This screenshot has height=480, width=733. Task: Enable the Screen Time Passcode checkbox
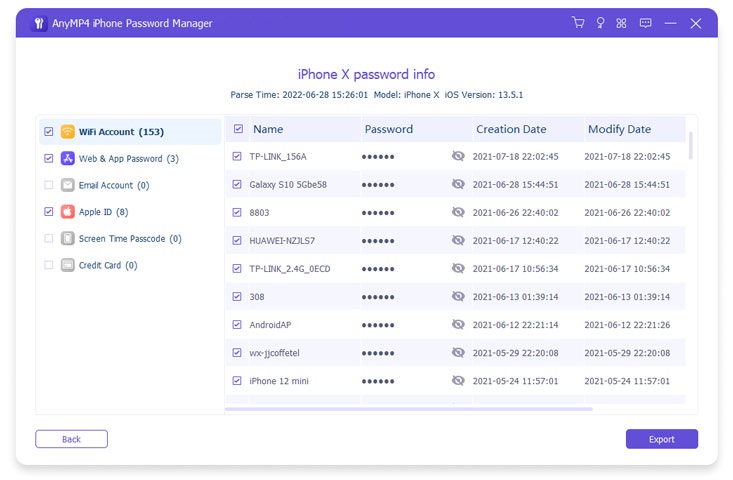[49, 239]
